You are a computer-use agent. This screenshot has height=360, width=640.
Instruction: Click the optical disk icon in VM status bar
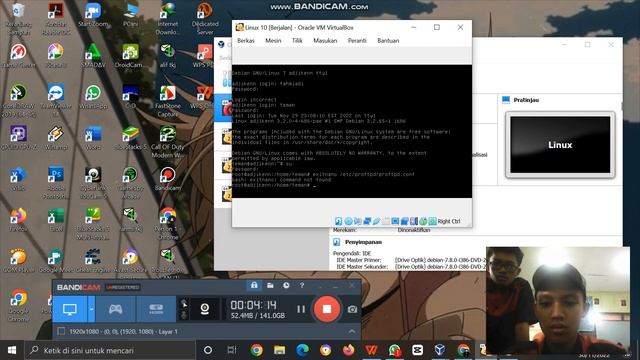click(348, 221)
